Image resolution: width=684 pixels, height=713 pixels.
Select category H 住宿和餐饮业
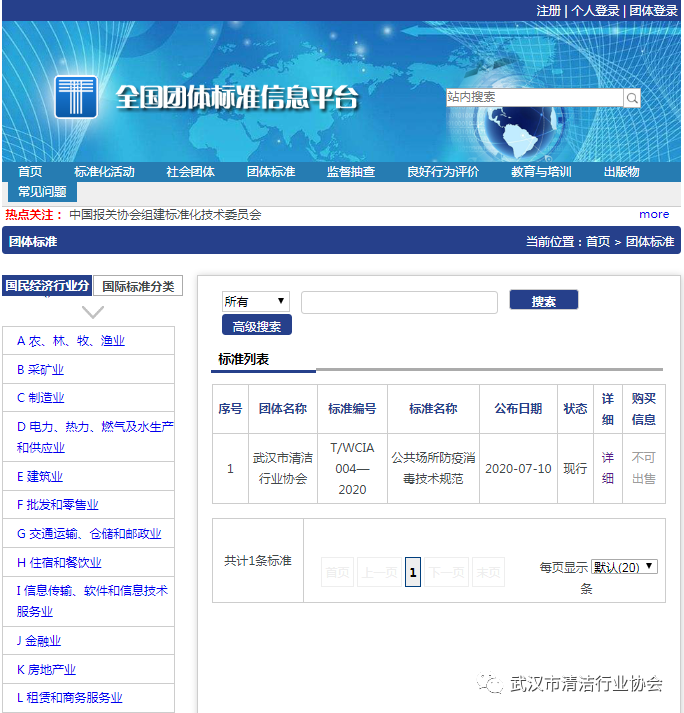[59, 562]
